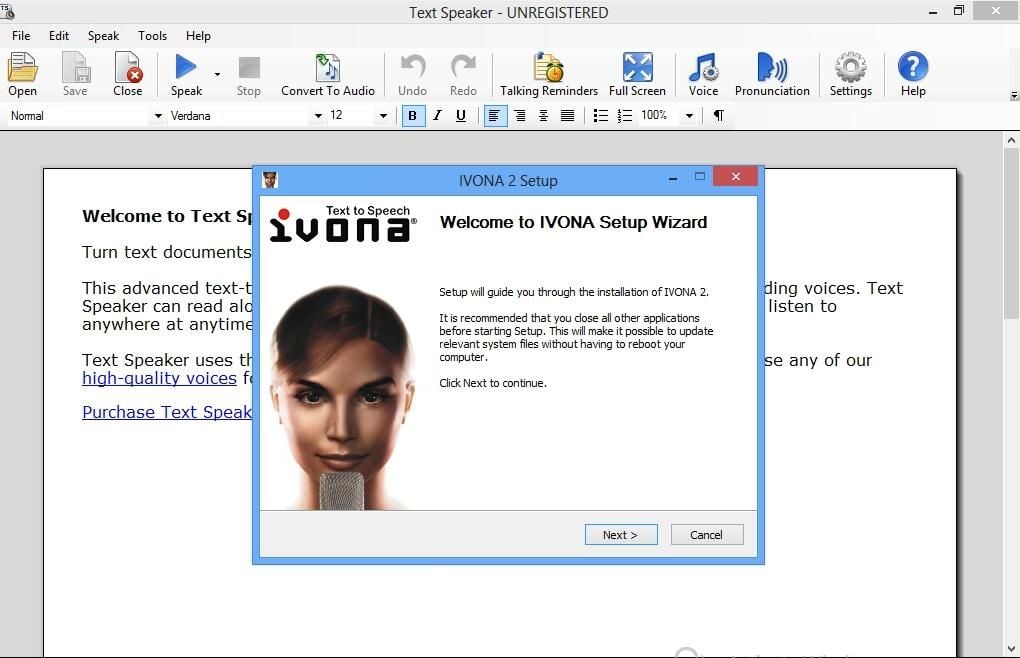Minimize the Text Speaker main window
1020x658 pixels.
pyautogui.click(x=933, y=11)
